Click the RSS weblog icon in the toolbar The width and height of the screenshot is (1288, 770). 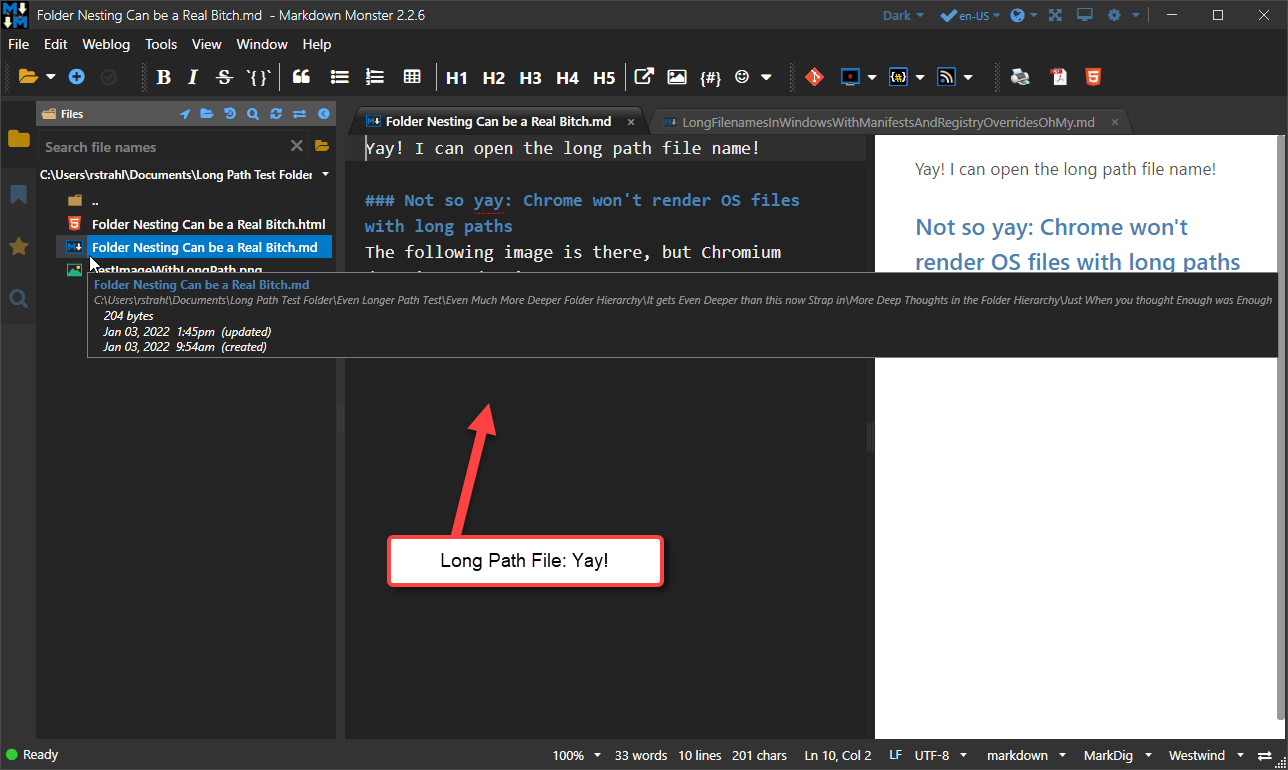pyautogui.click(x=946, y=77)
